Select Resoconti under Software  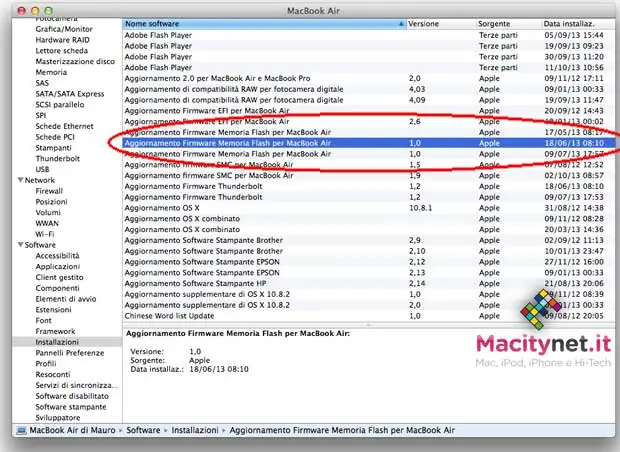[x=53, y=374]
